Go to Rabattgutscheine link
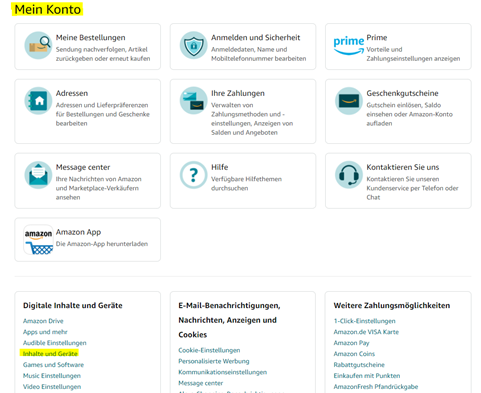 359,365
